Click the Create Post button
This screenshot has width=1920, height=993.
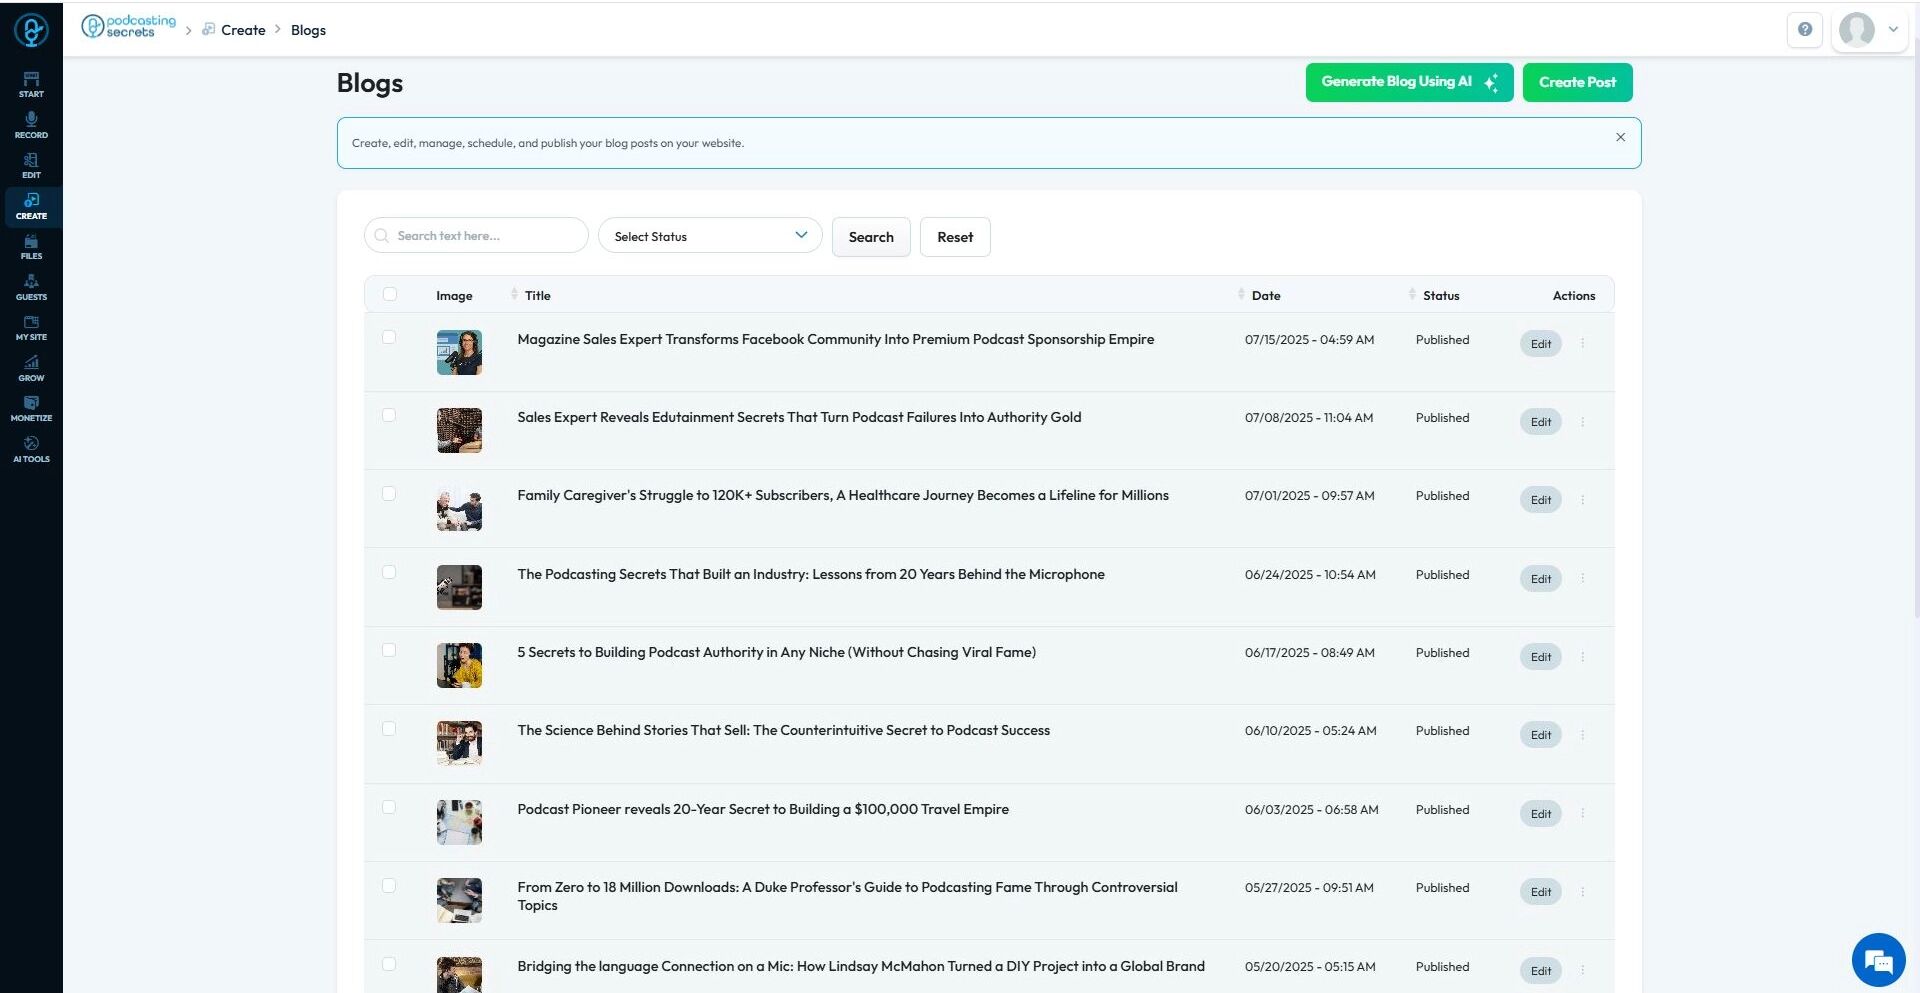coord(1577,82)
